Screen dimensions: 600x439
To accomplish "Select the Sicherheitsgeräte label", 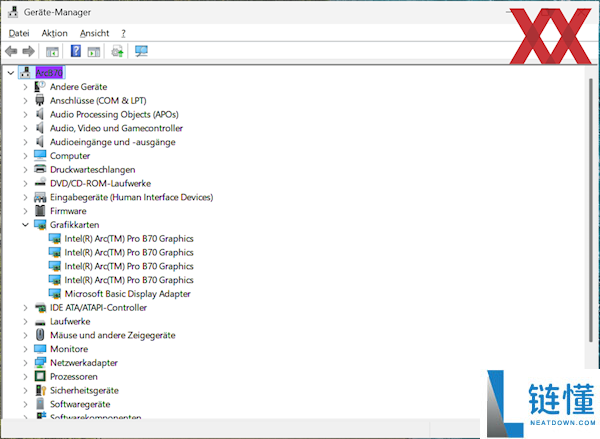I will 84,390.
